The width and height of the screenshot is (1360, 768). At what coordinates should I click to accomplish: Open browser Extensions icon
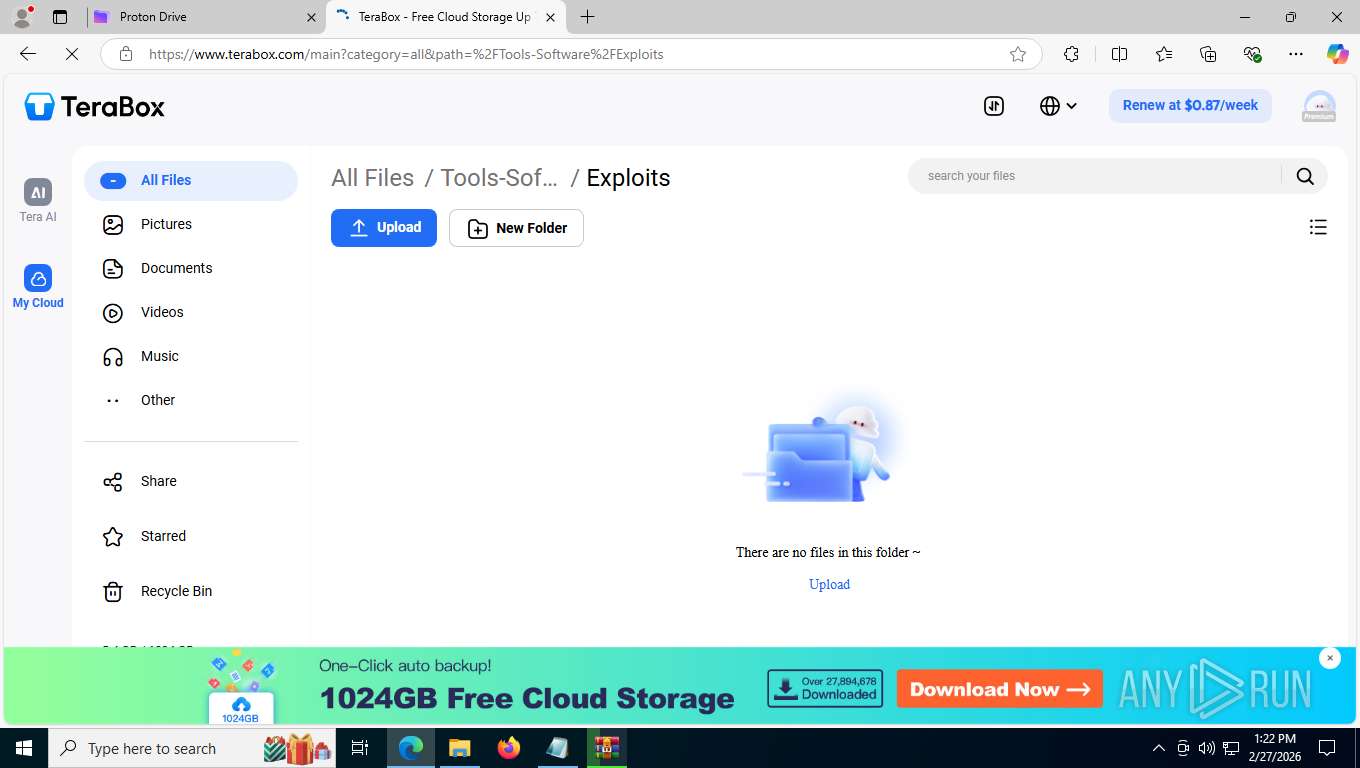click(x=1072, y=54)
